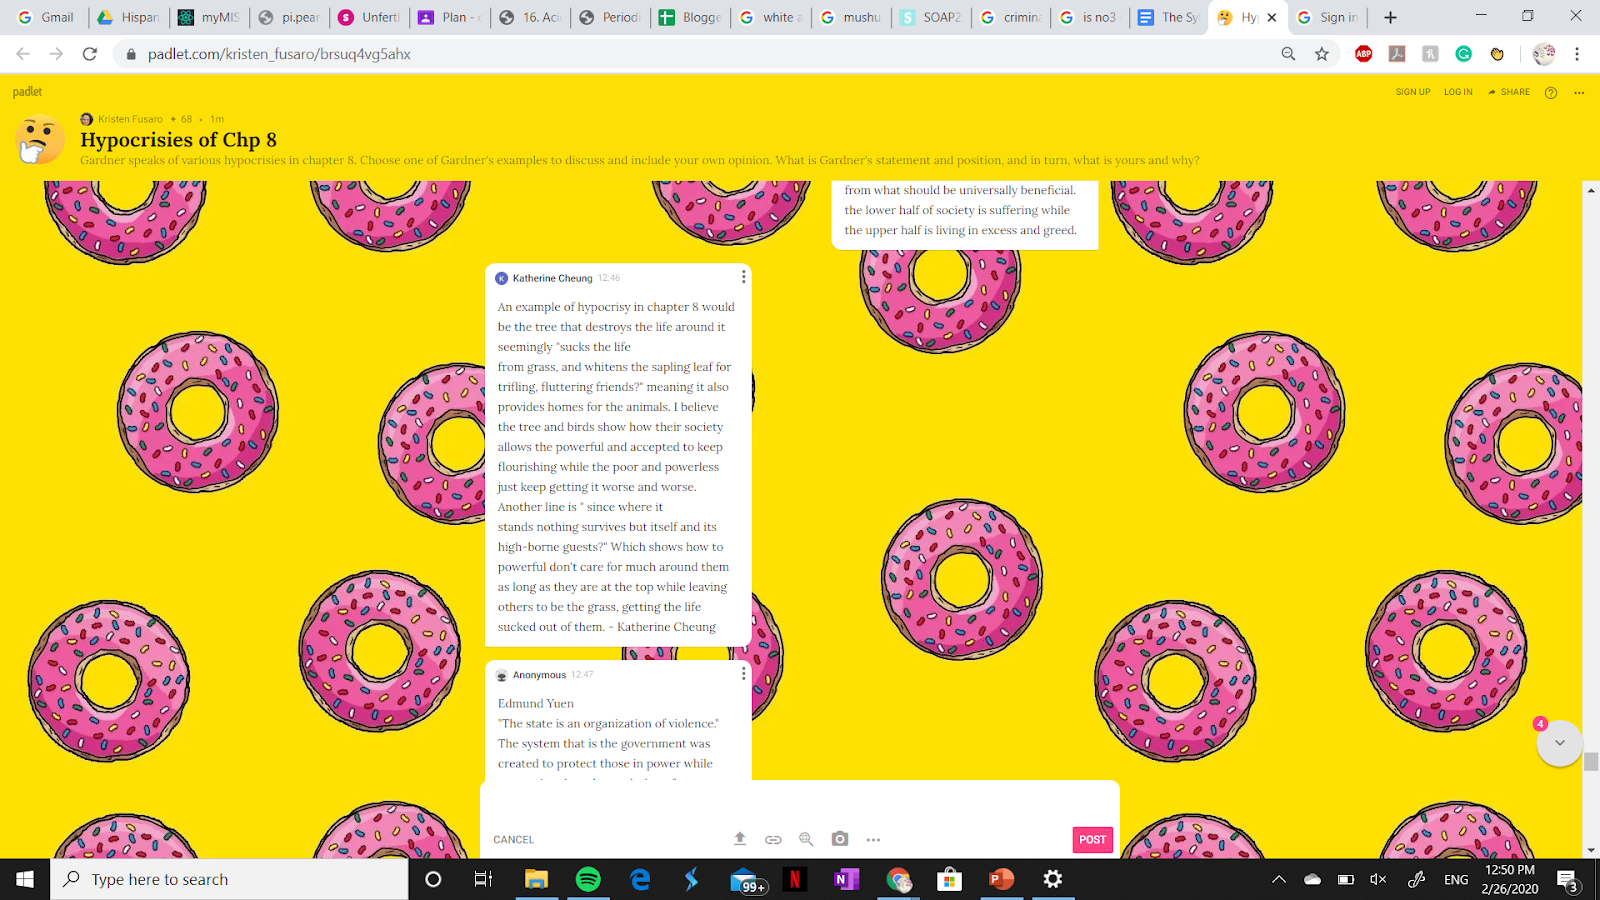The image size is (1600, 900).
Task: Open Spotify from the taskbar
Action: [x=588, y=879]
